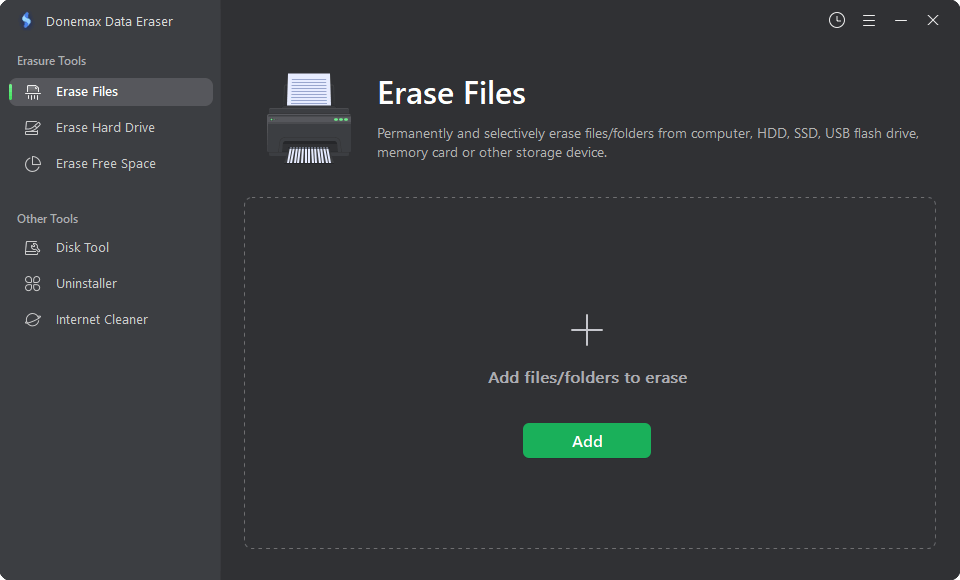Click the Donemax logo icon
Image resolution: width=960 pixels, height=580 pixels.
tap(26, 21)
